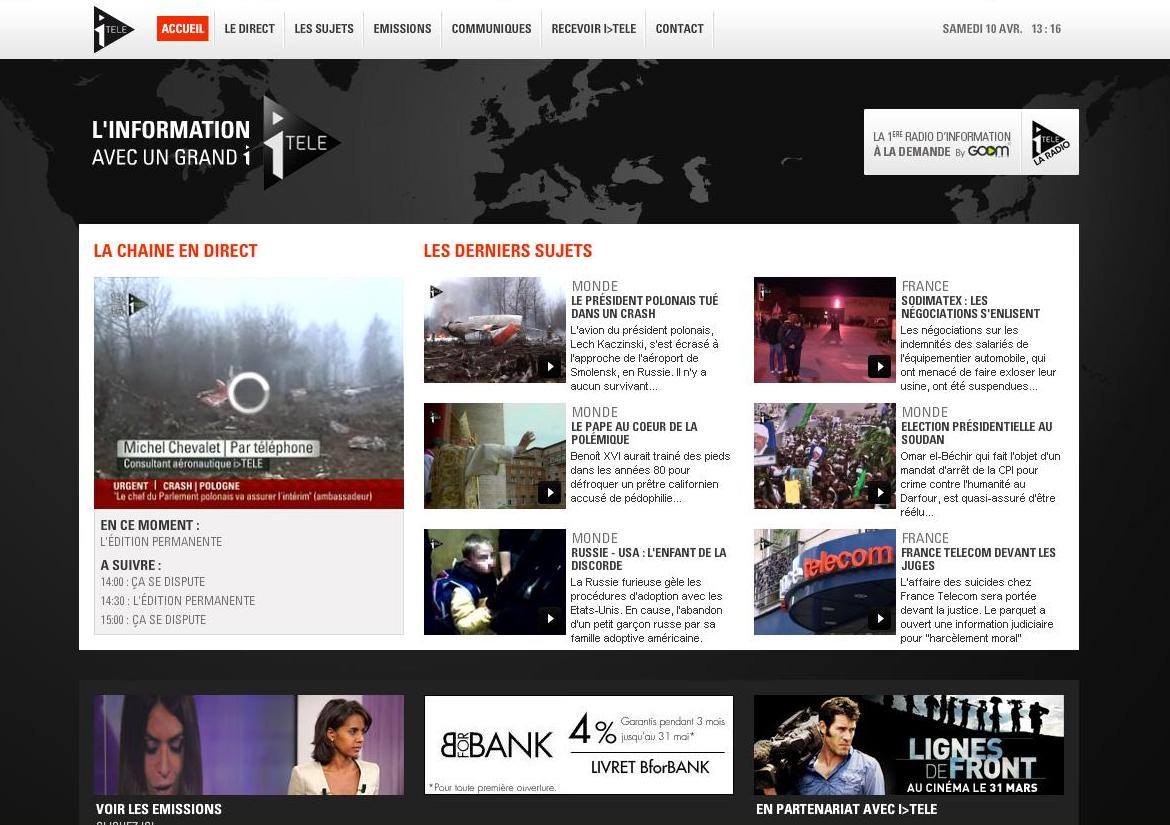The image size is (1170, 825).
Task: Open the Sudan crowd thumbnail
Action: (x=825, y=456)
